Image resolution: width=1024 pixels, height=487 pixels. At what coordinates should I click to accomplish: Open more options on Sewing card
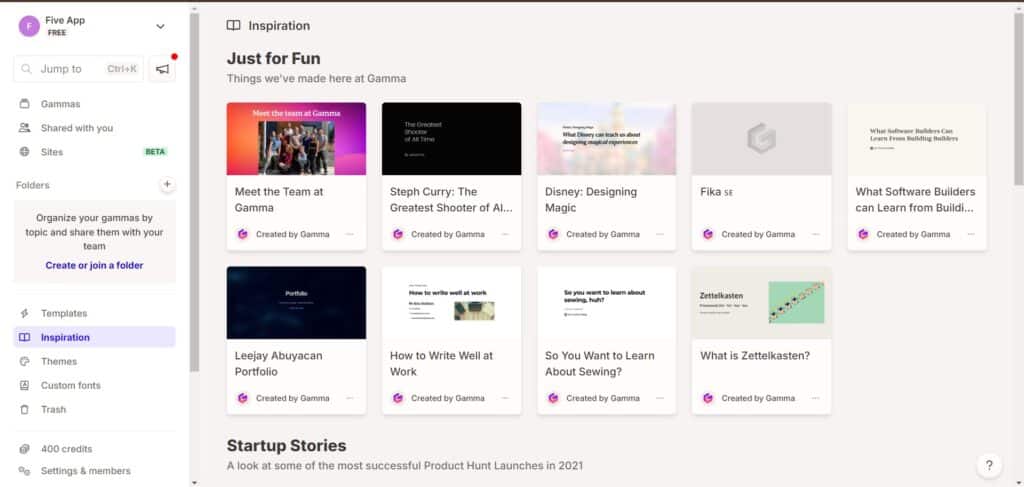[660, 398]
